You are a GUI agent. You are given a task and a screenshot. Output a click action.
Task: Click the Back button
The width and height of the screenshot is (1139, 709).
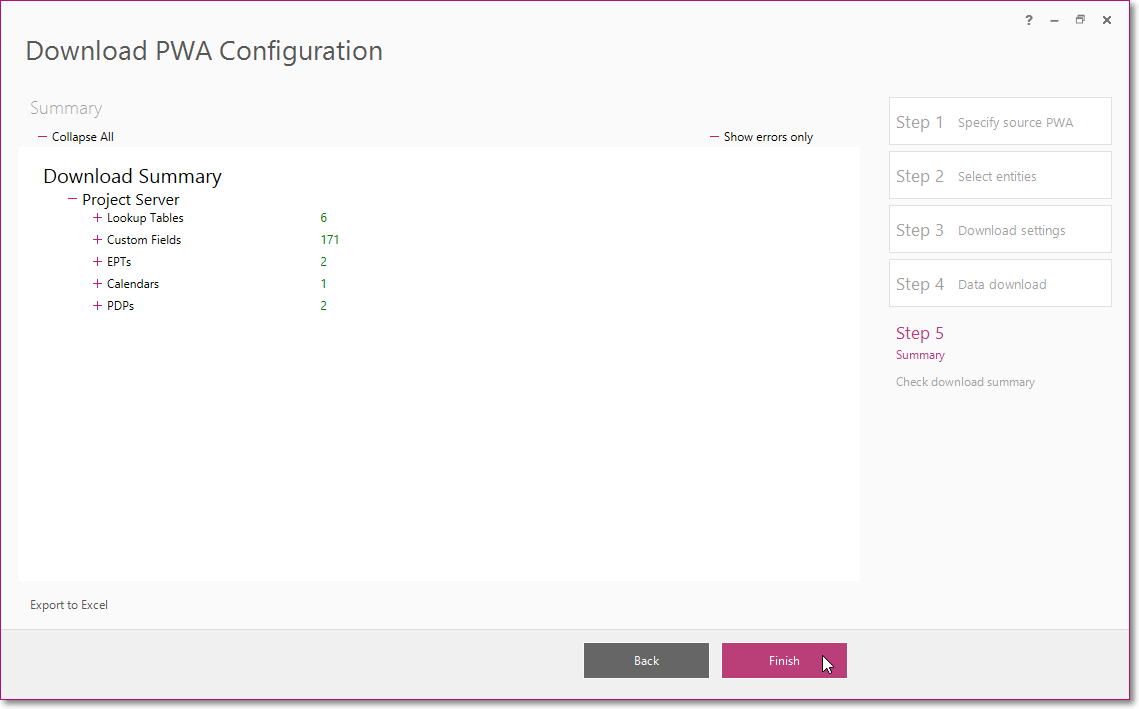pyautogui.click(x=646, y=660)
